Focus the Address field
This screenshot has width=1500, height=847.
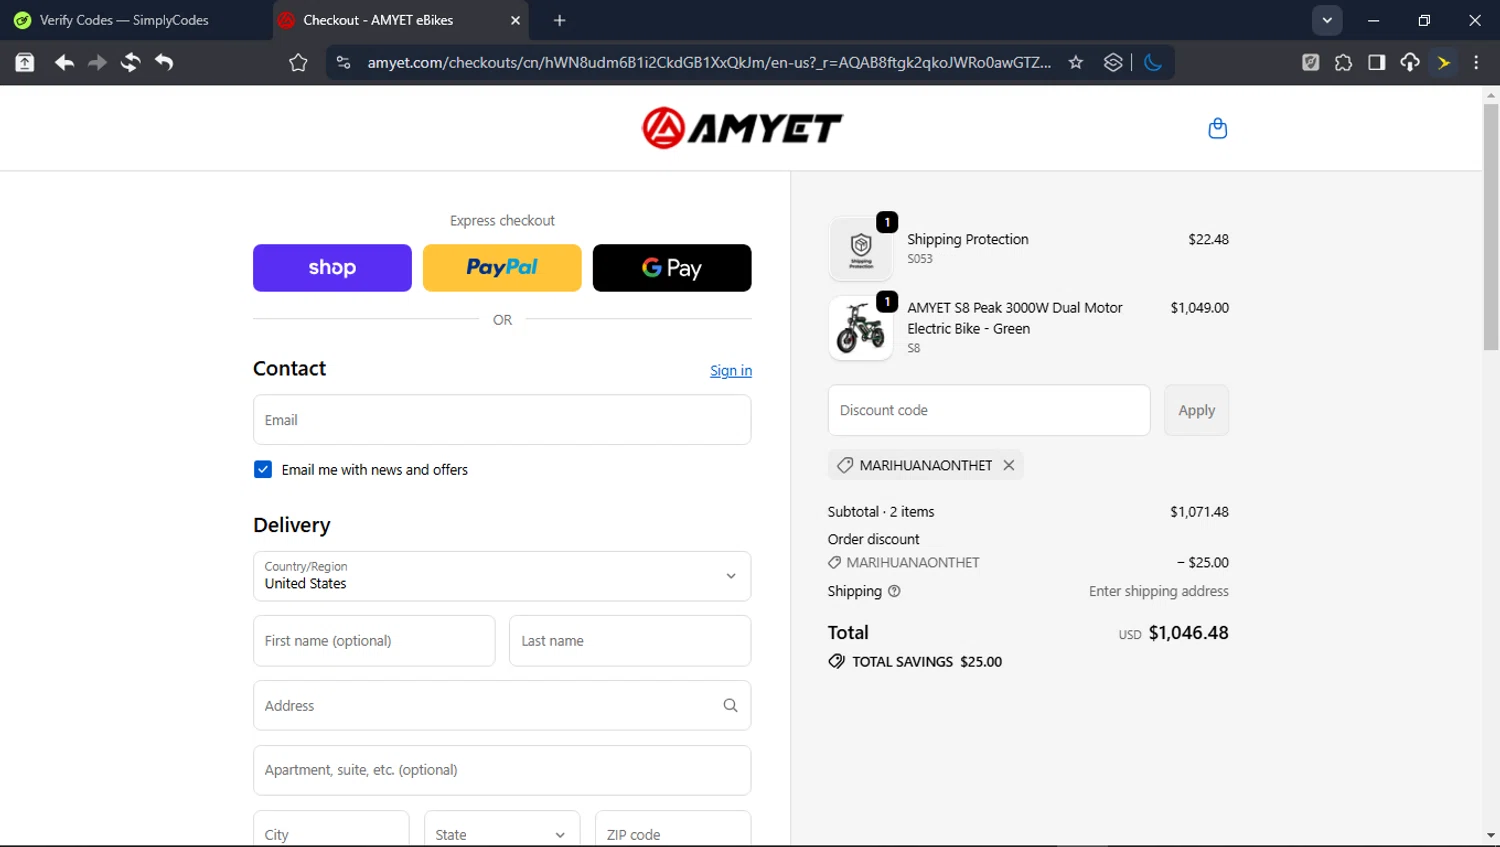coord(502,705)
